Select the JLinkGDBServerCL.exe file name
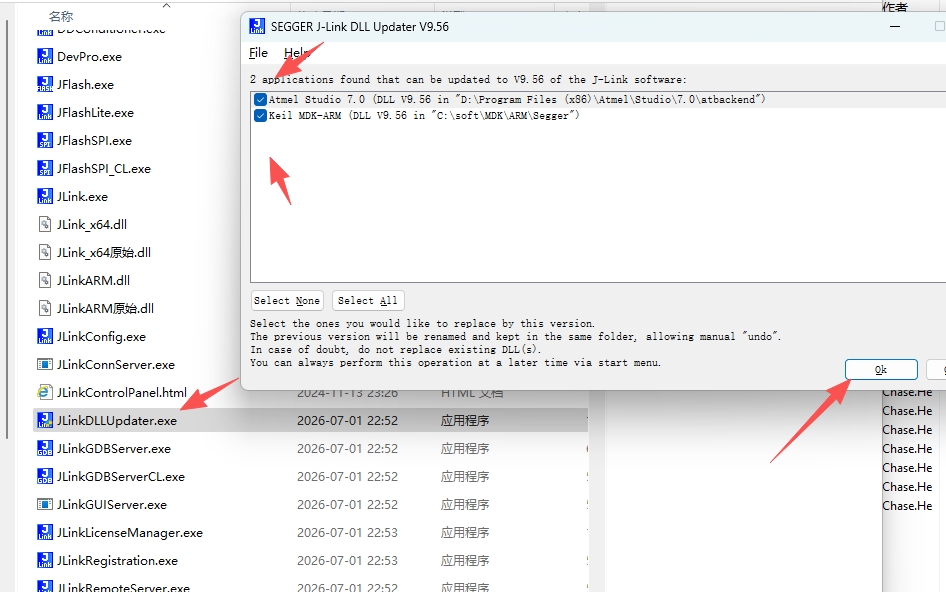 coord(121,477)
